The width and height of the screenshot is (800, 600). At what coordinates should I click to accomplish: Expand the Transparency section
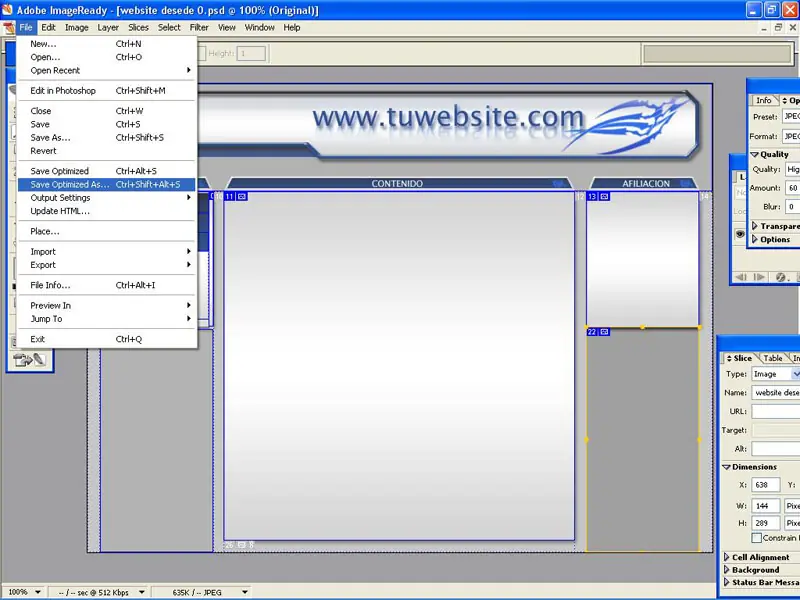click(x=755, y=226)
